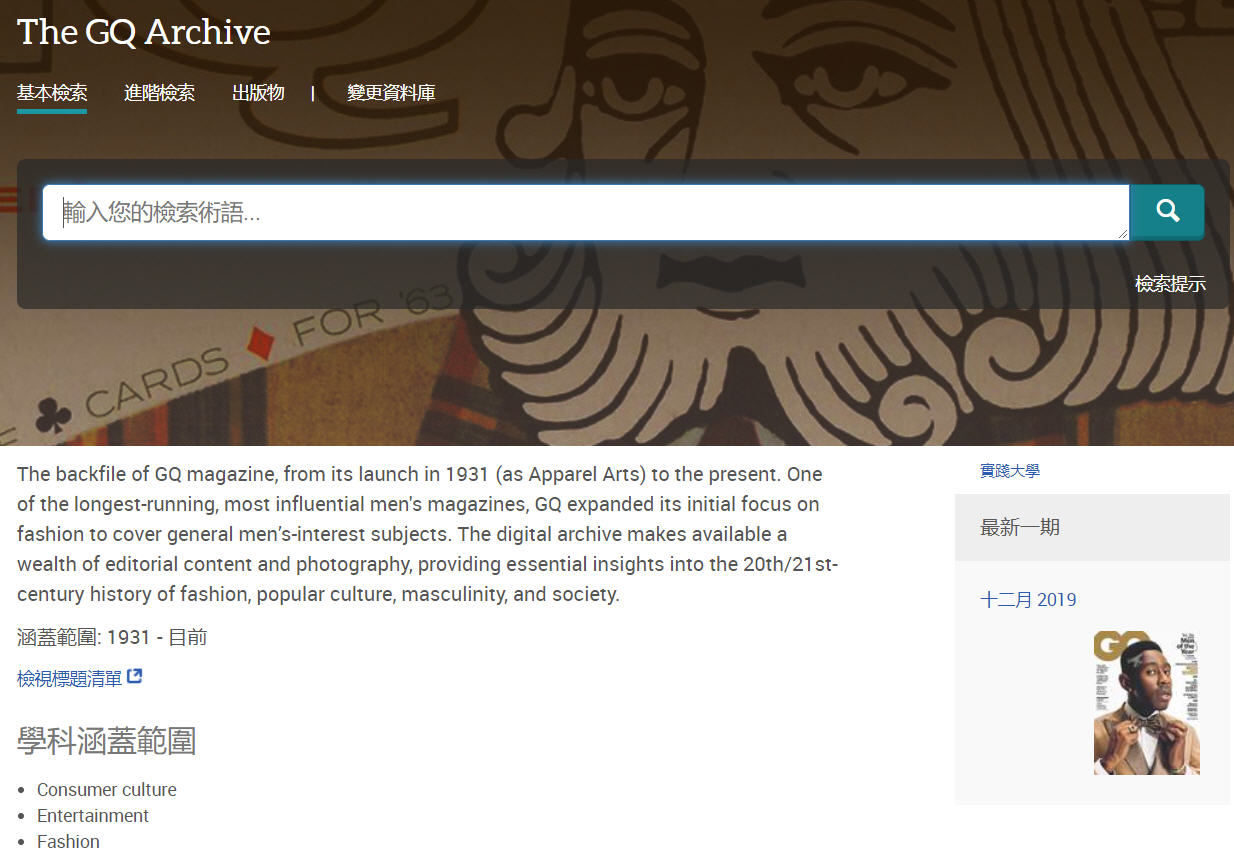Select the Entertainment list item
The height and width of the screenshot is (850, 1234).
coord(93,816)
